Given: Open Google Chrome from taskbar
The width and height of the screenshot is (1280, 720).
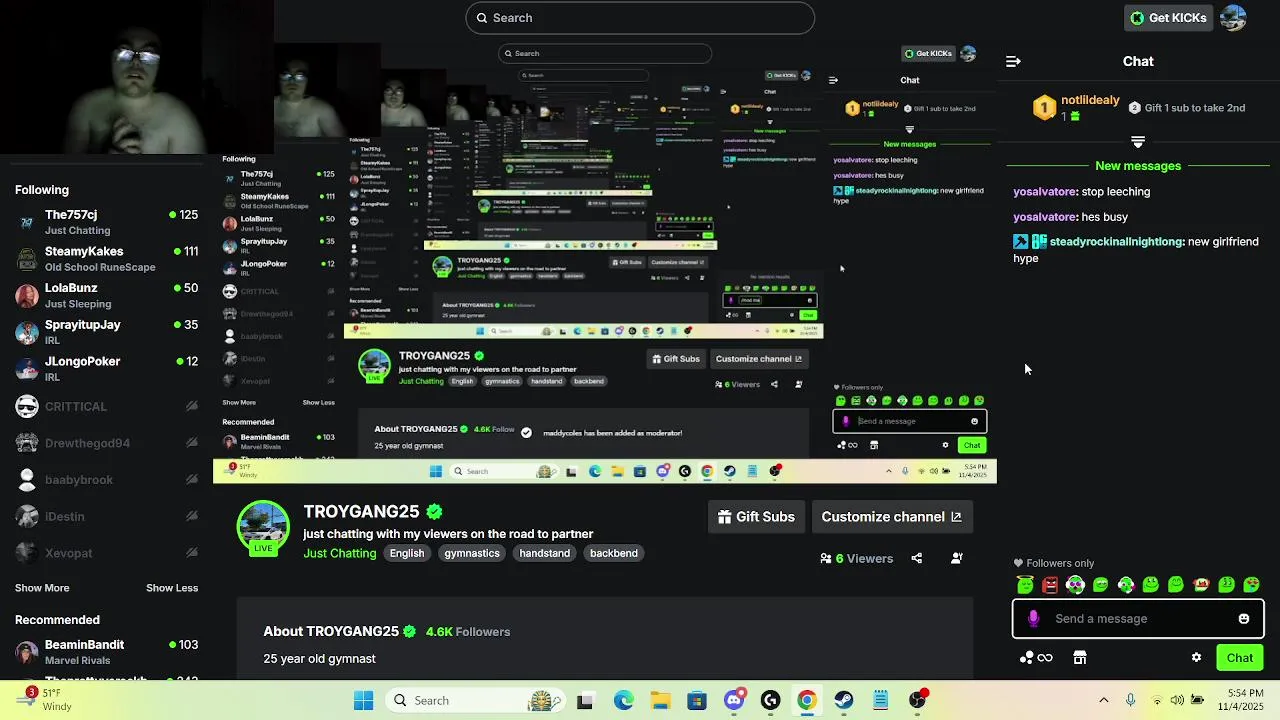Looking at the screenshot, I should point(807,701).
